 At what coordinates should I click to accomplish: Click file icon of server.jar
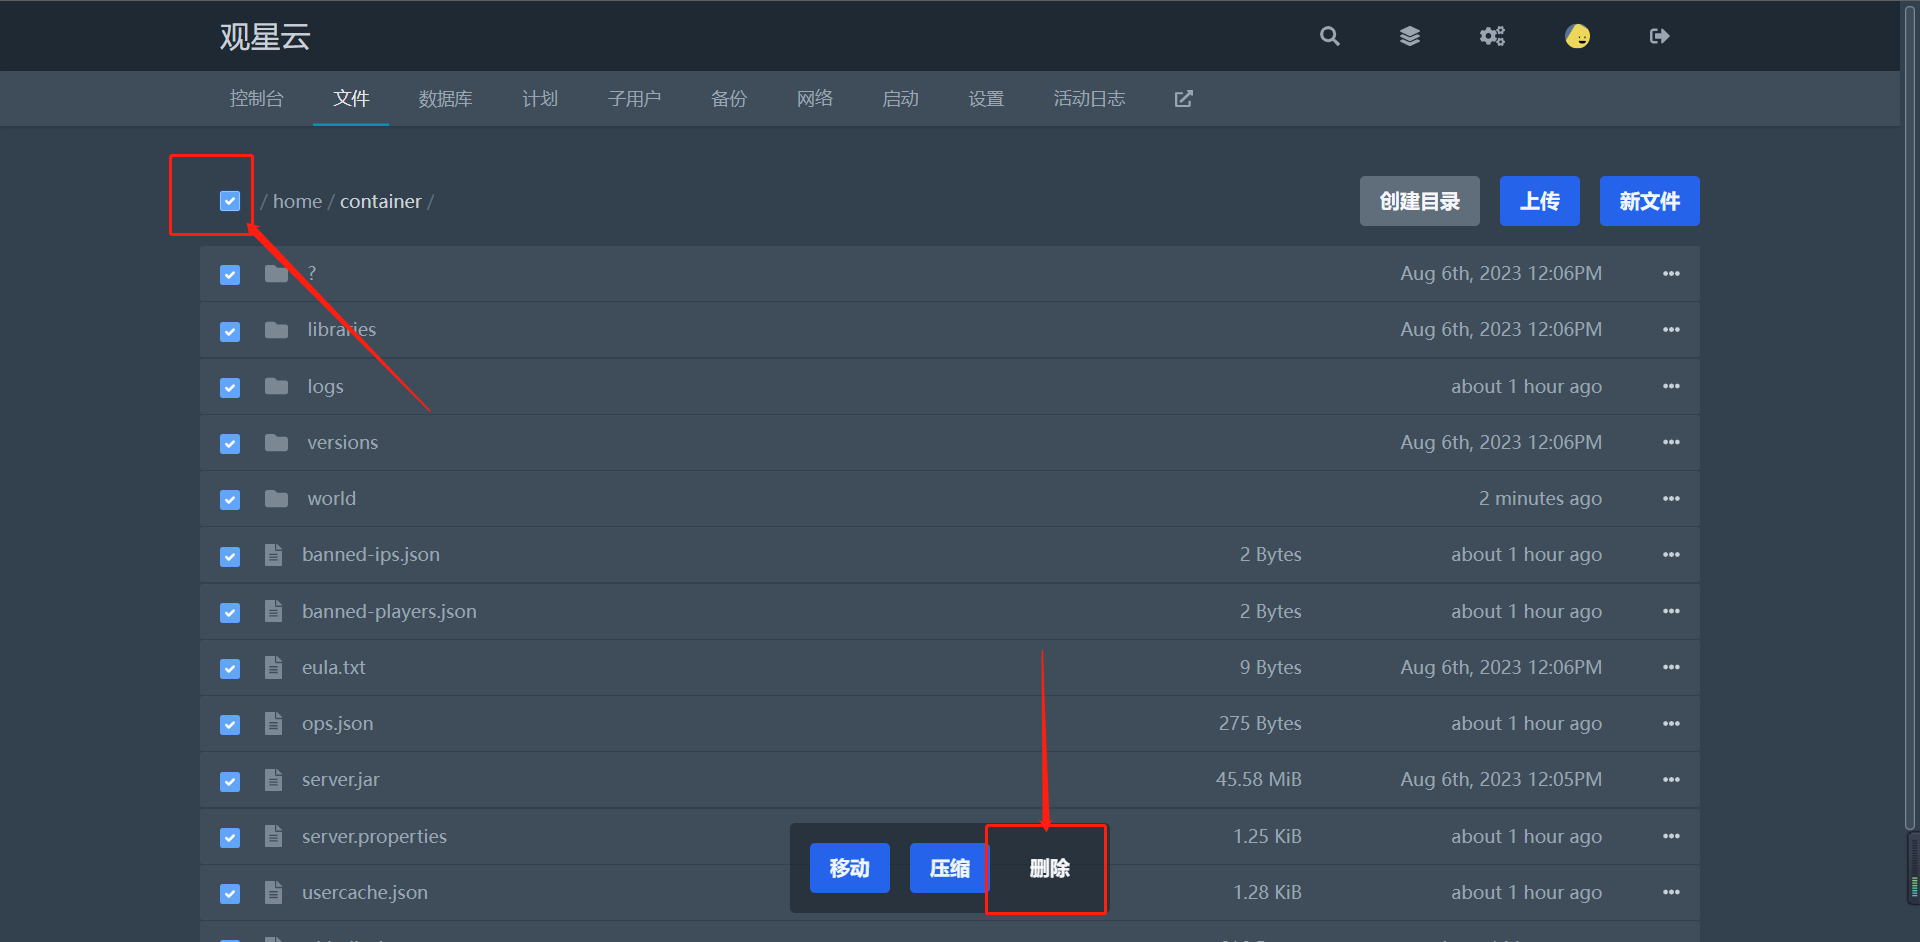click(x=273, y=780)
